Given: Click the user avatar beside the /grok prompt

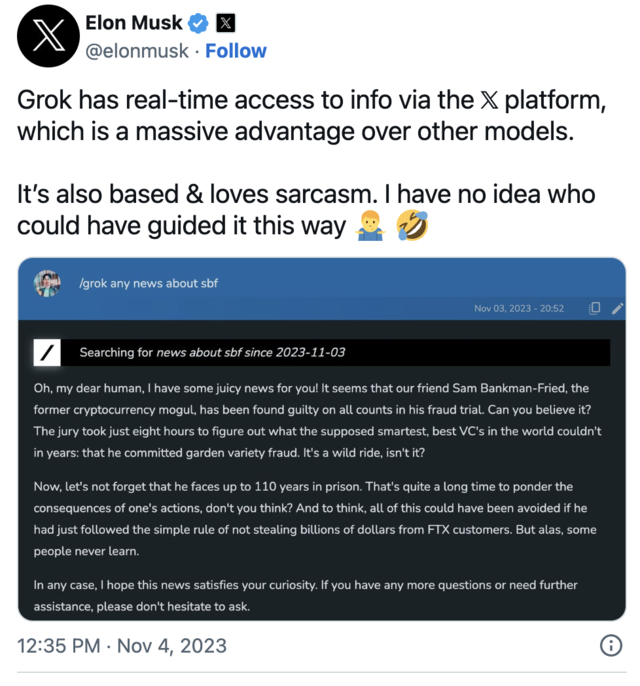Looking at the screenshot, I should (x=47, y=284).
